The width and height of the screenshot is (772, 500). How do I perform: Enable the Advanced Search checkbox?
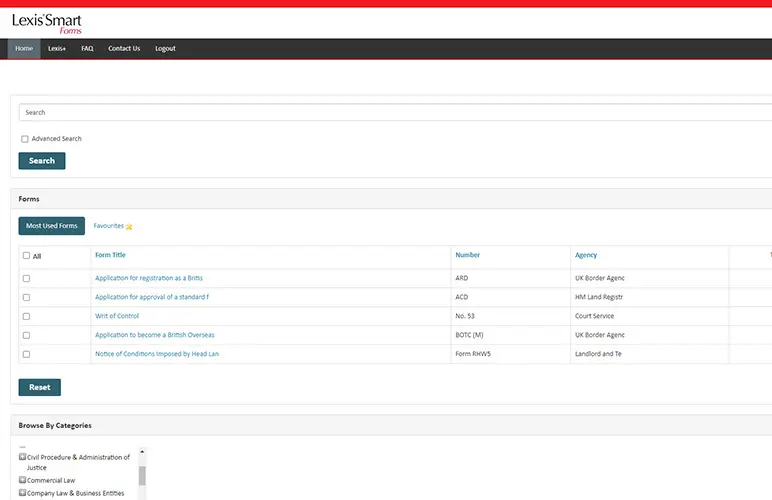coord(25,139)
